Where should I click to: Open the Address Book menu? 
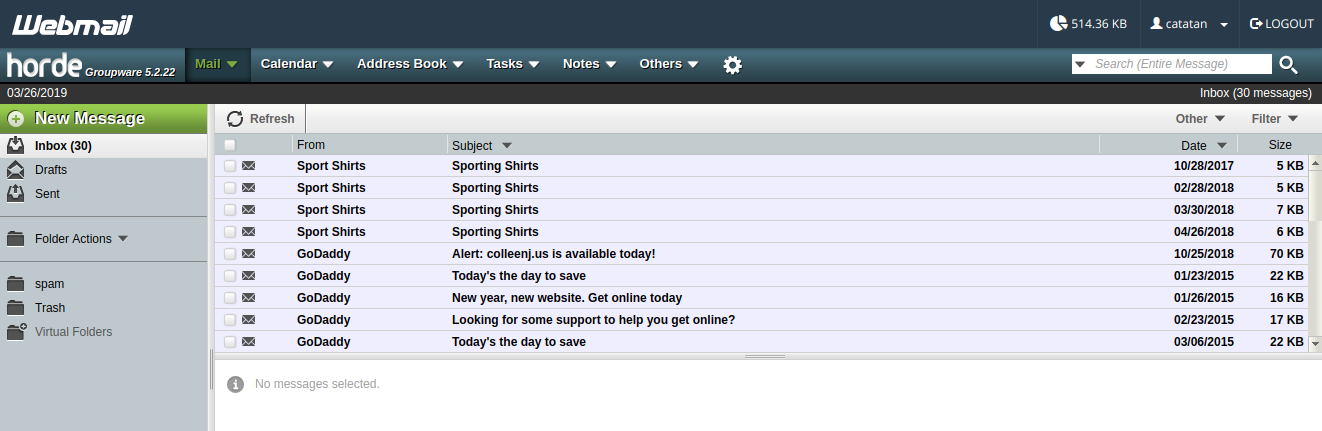[x=409, y=64]
